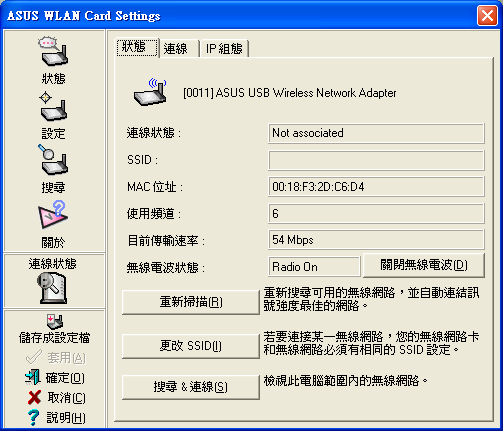Click the 關閉無線電波(D) button

424,265
